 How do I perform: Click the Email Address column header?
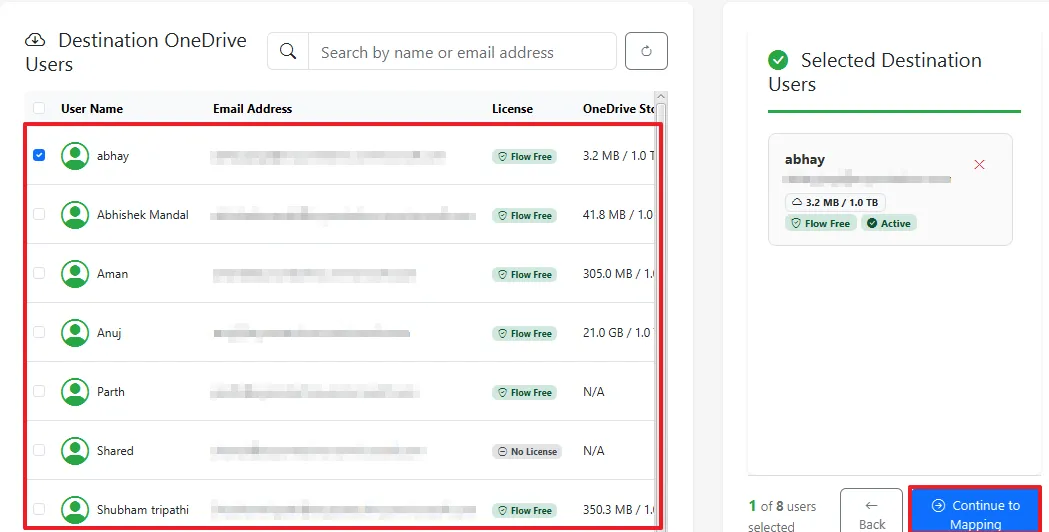[x=253, y=108]
